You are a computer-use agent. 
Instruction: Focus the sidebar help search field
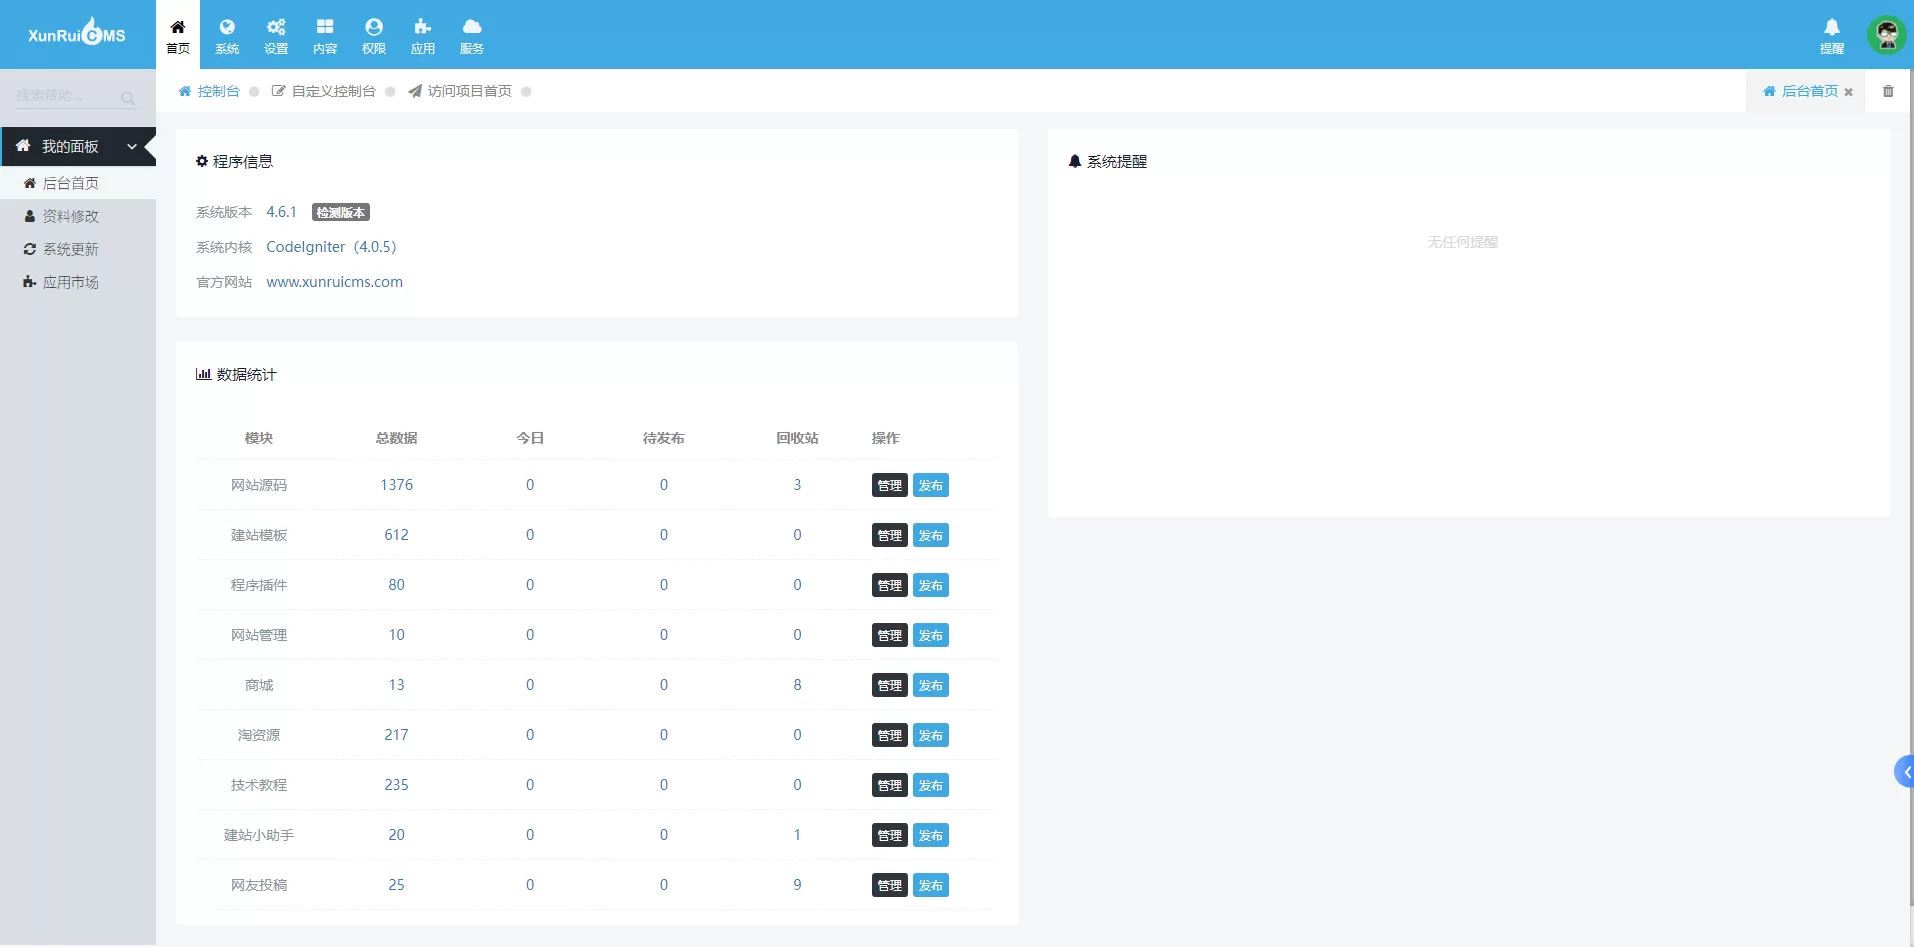pyautogui.click(x=66, y=96)
